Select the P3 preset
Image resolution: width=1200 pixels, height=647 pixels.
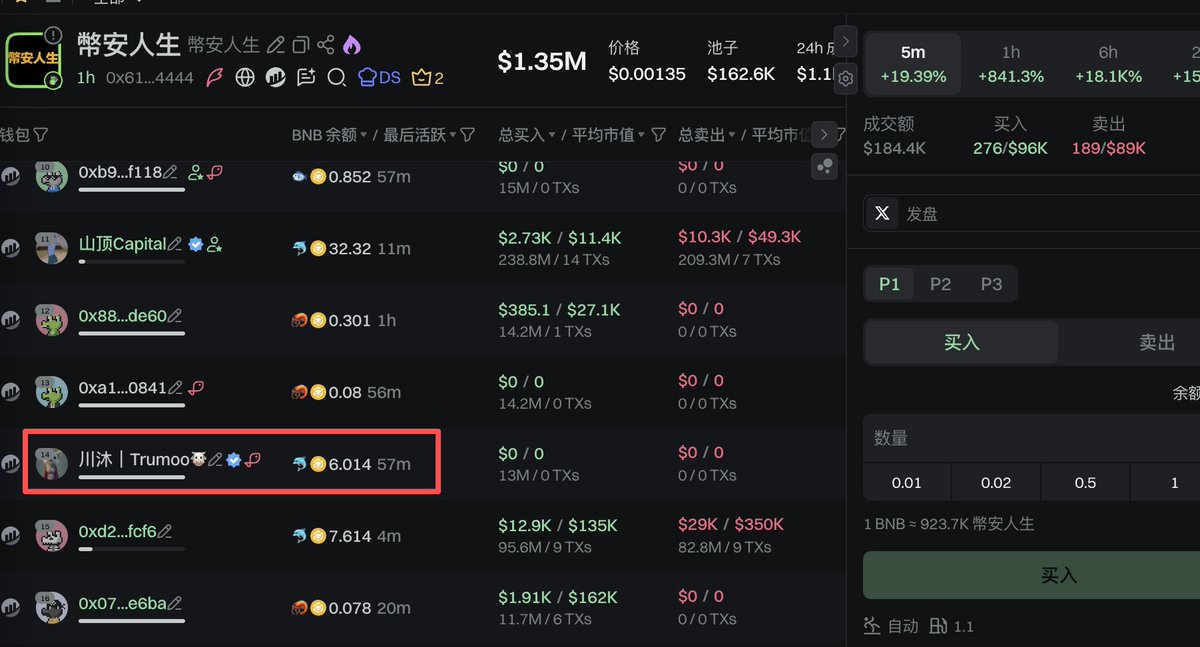(991, 284)
